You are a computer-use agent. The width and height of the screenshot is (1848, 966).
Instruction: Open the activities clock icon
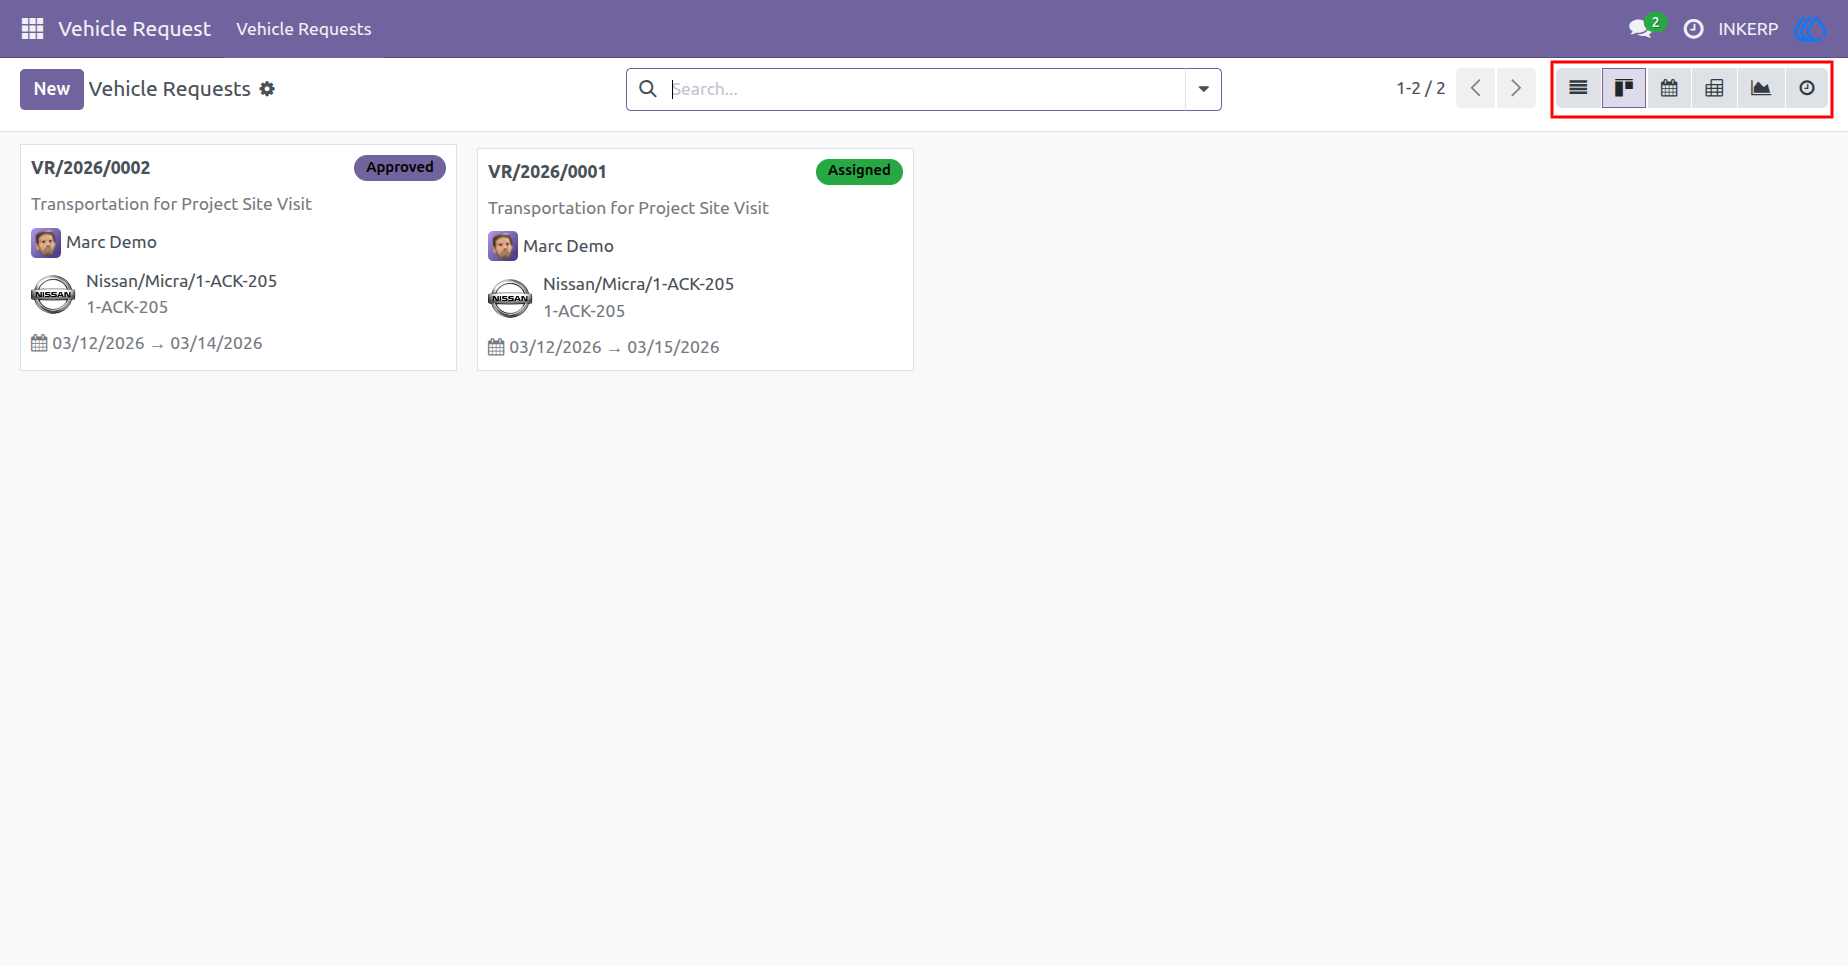[1693, 29]
